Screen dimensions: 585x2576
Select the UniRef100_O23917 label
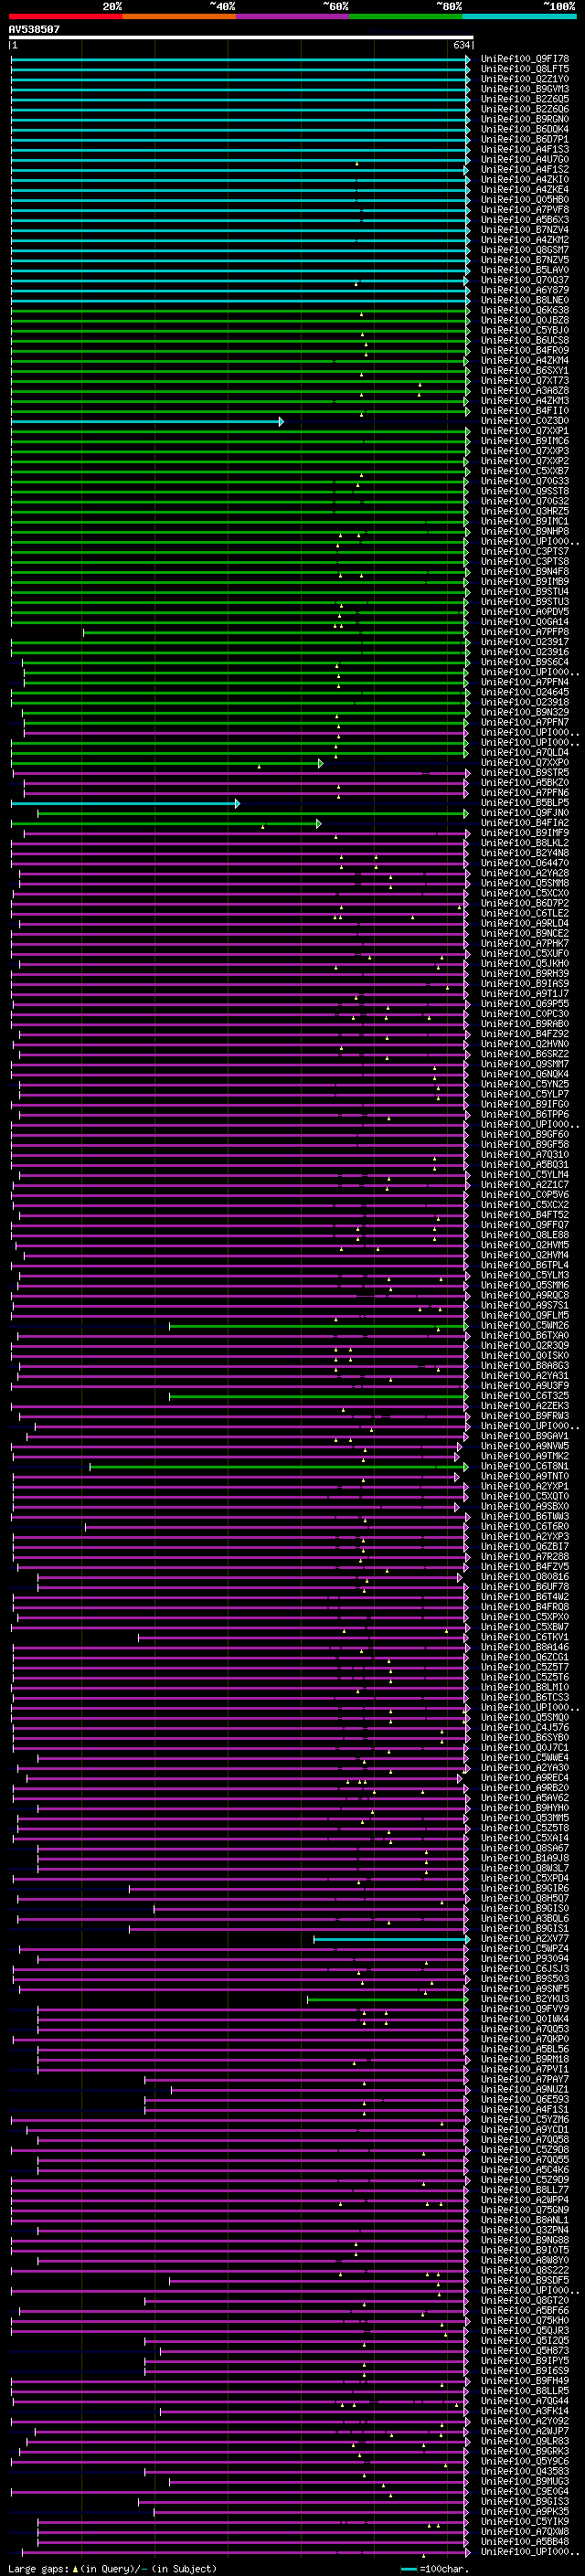[525, 642]
